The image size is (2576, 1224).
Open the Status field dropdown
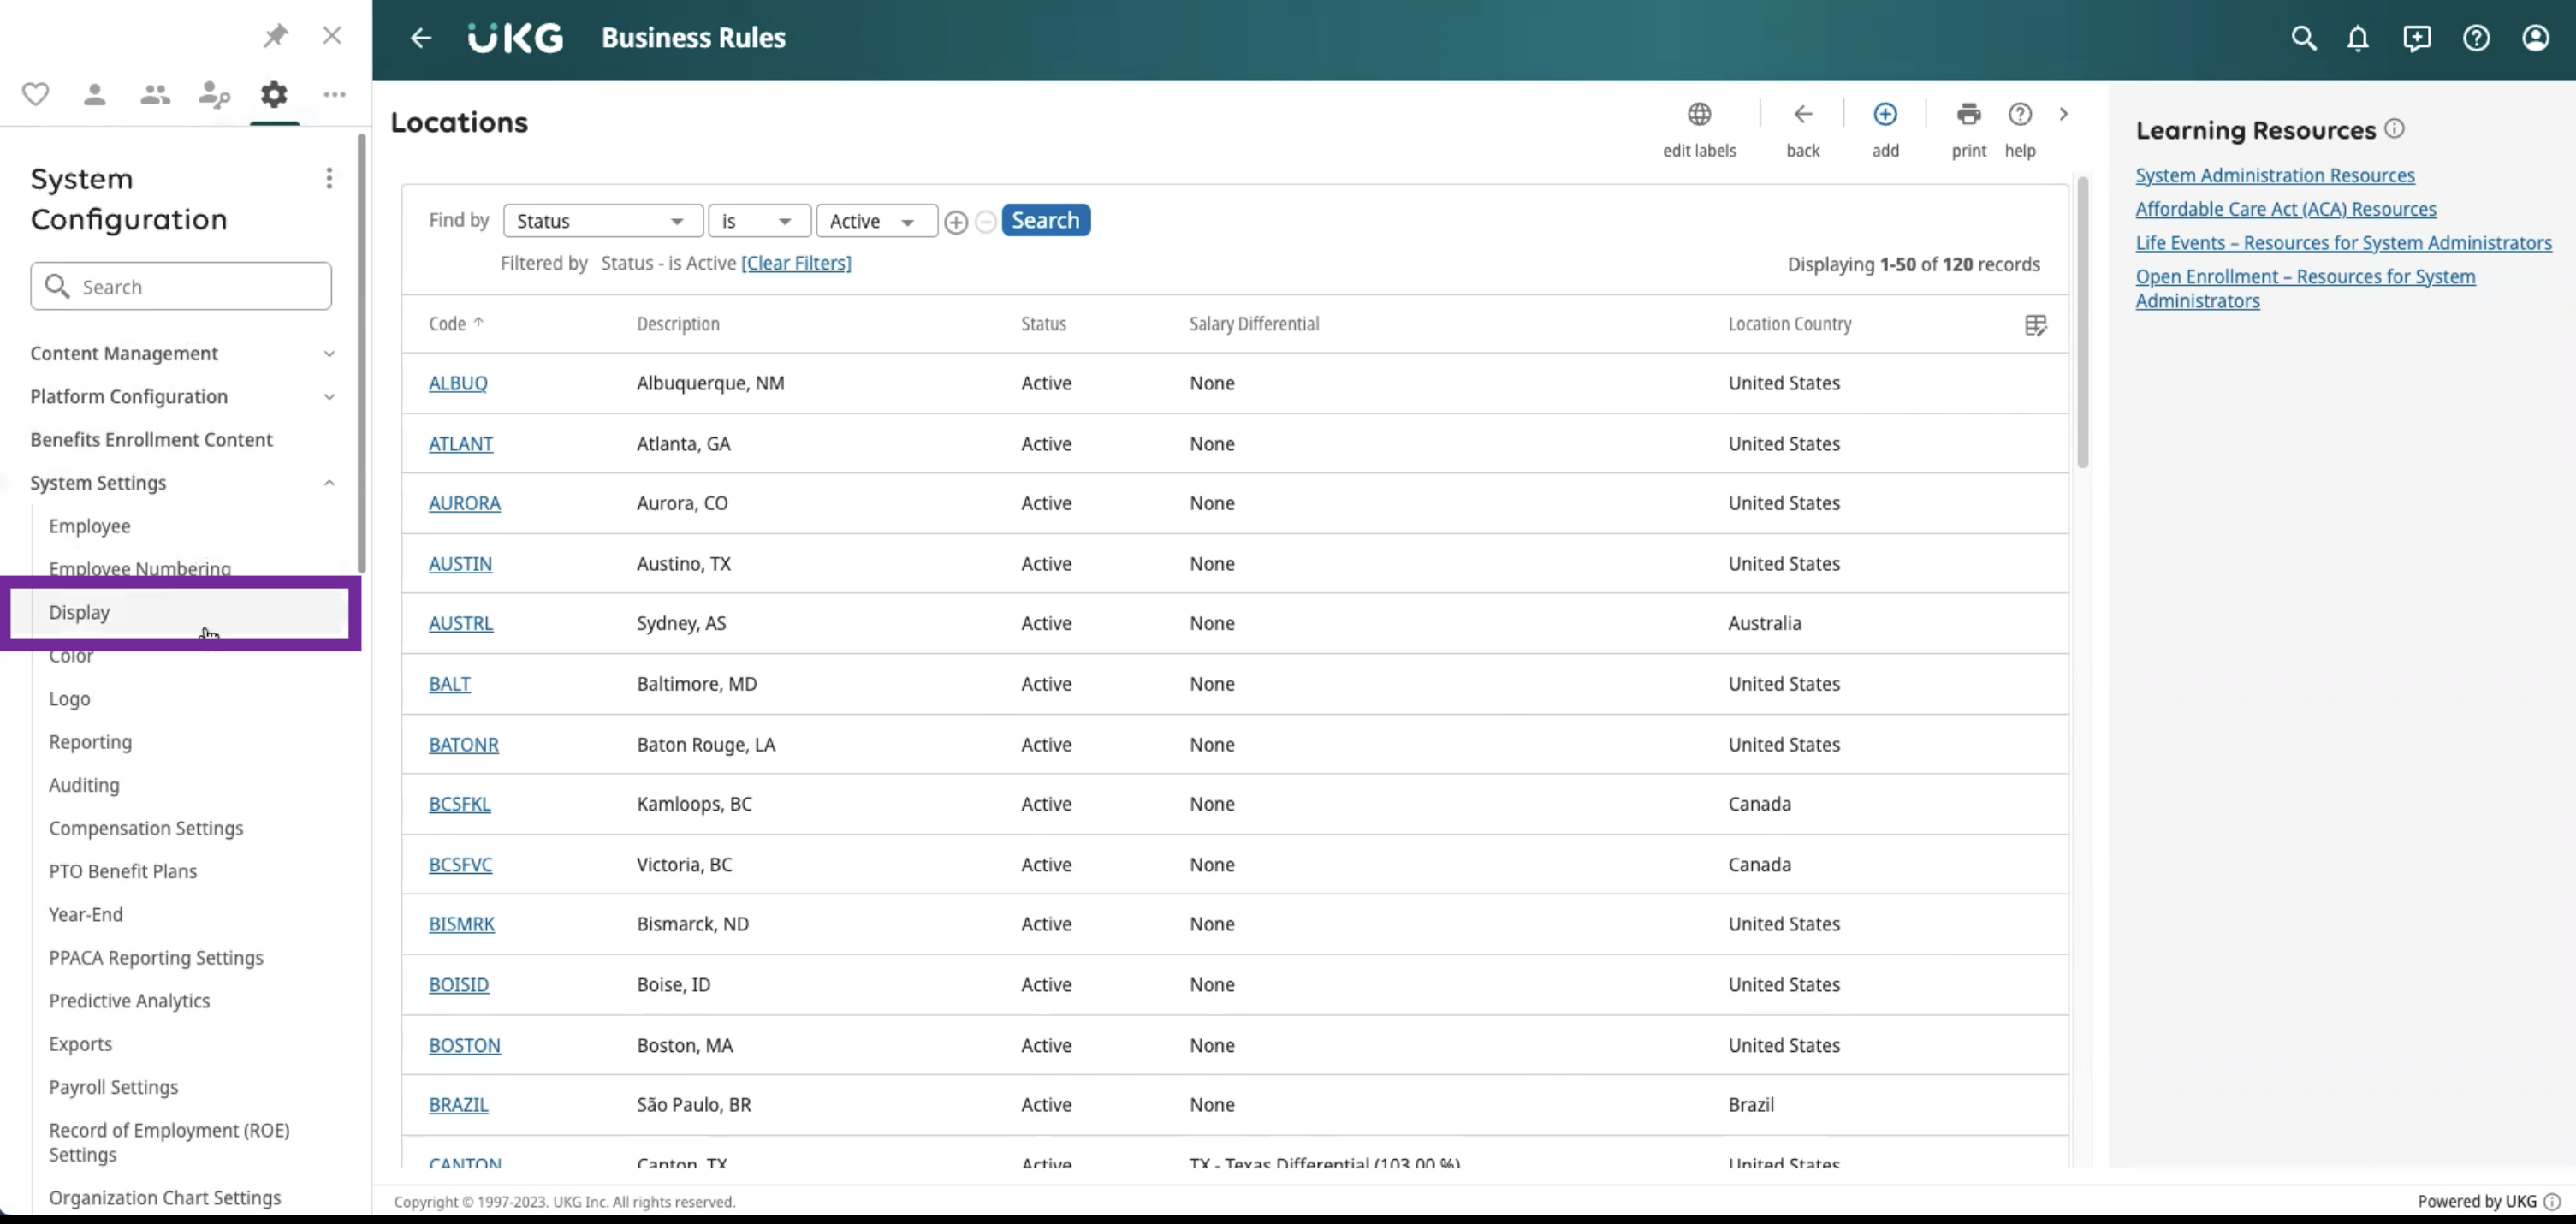click(x=603, y=221)
